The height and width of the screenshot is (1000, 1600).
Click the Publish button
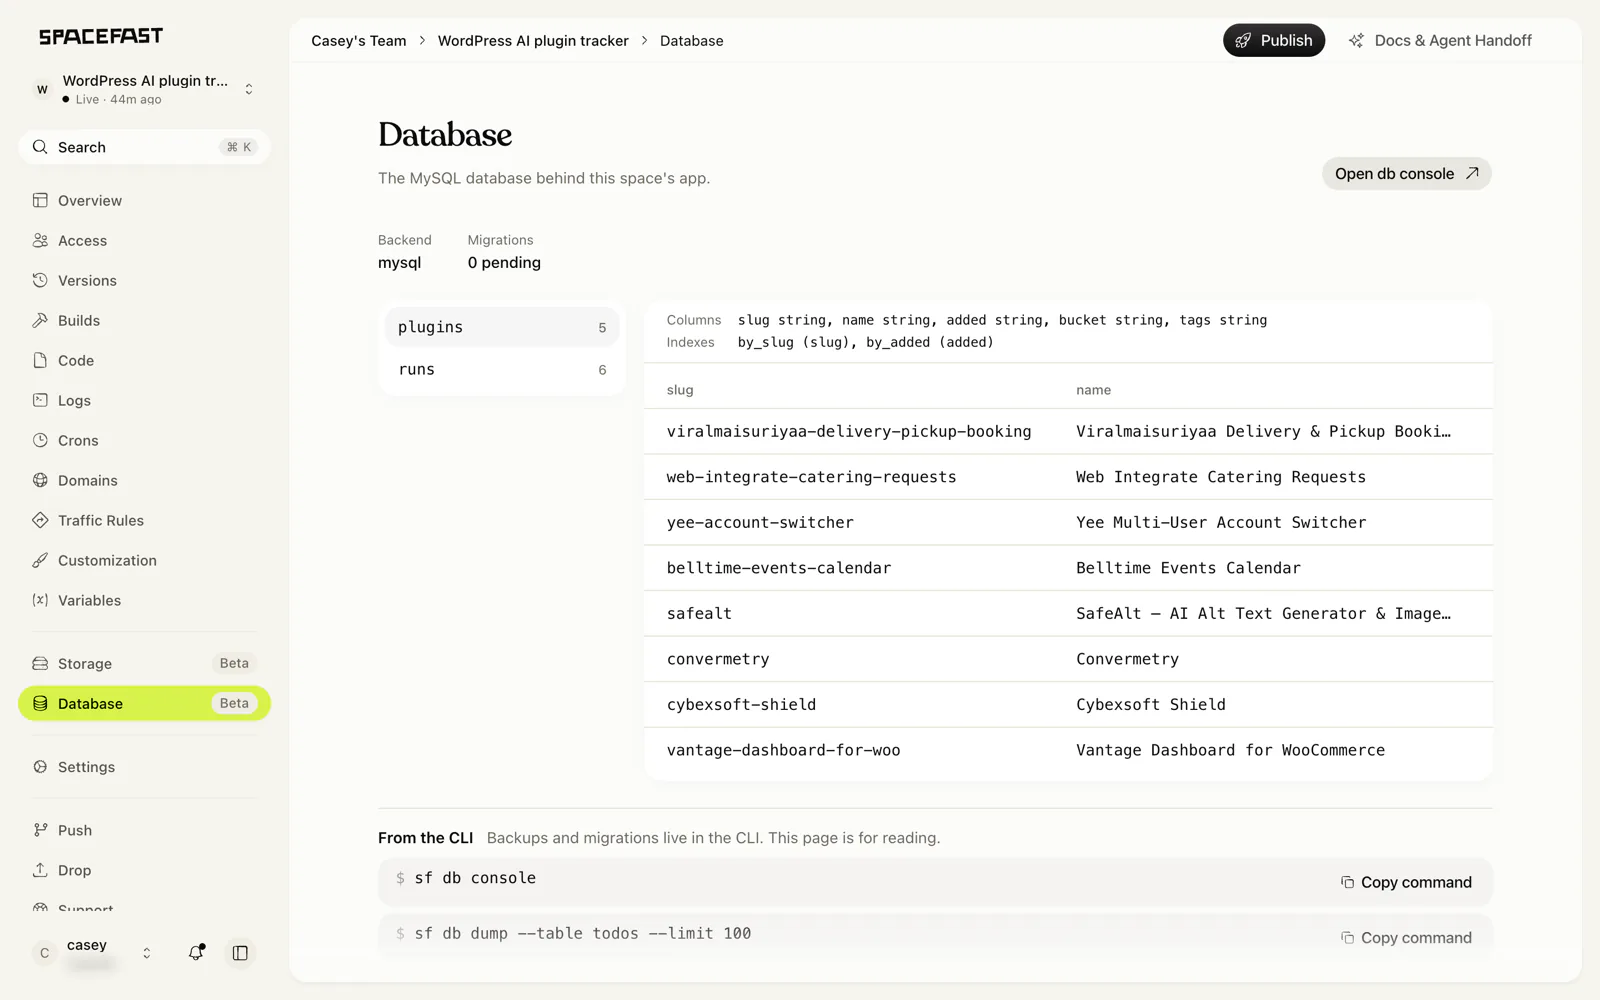[1274, 40]
